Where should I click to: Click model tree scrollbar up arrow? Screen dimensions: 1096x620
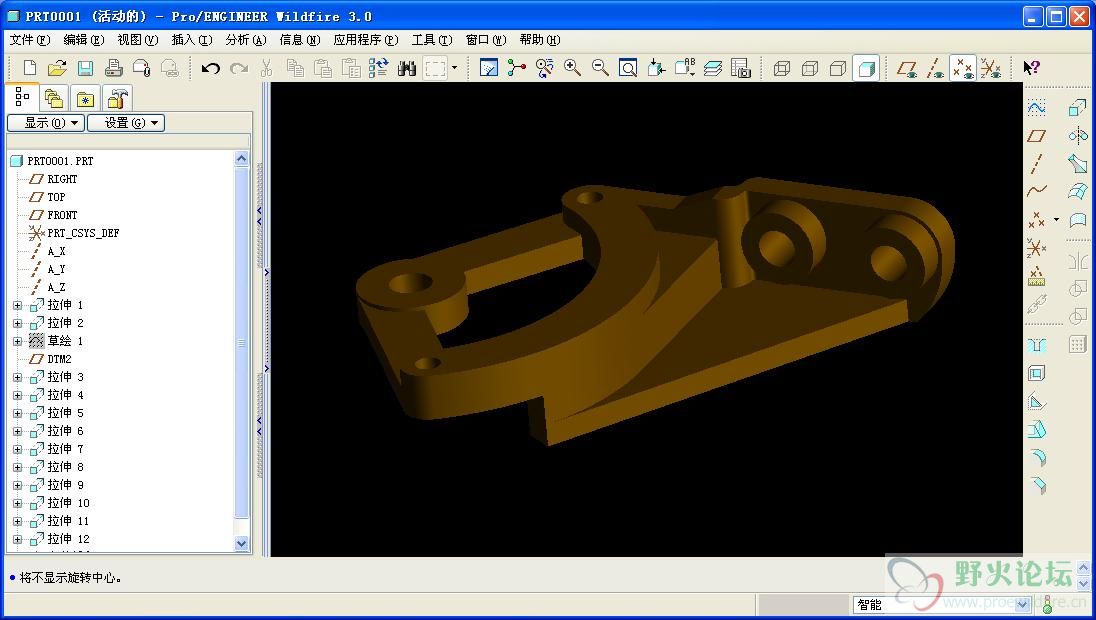point(242,159)
